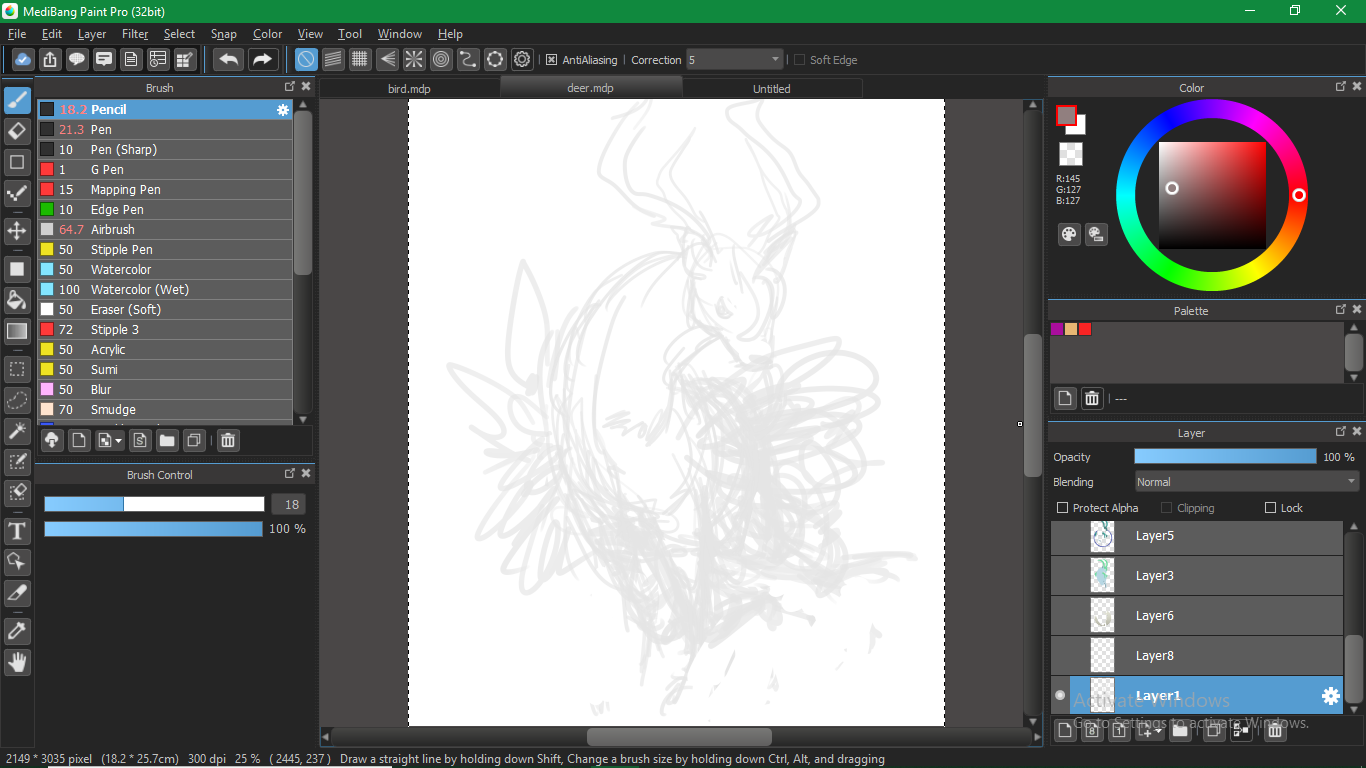This screenshot has height=768, width=1366.
Task: Click the Redo arrow in toolbar
Action: point(262,60)
